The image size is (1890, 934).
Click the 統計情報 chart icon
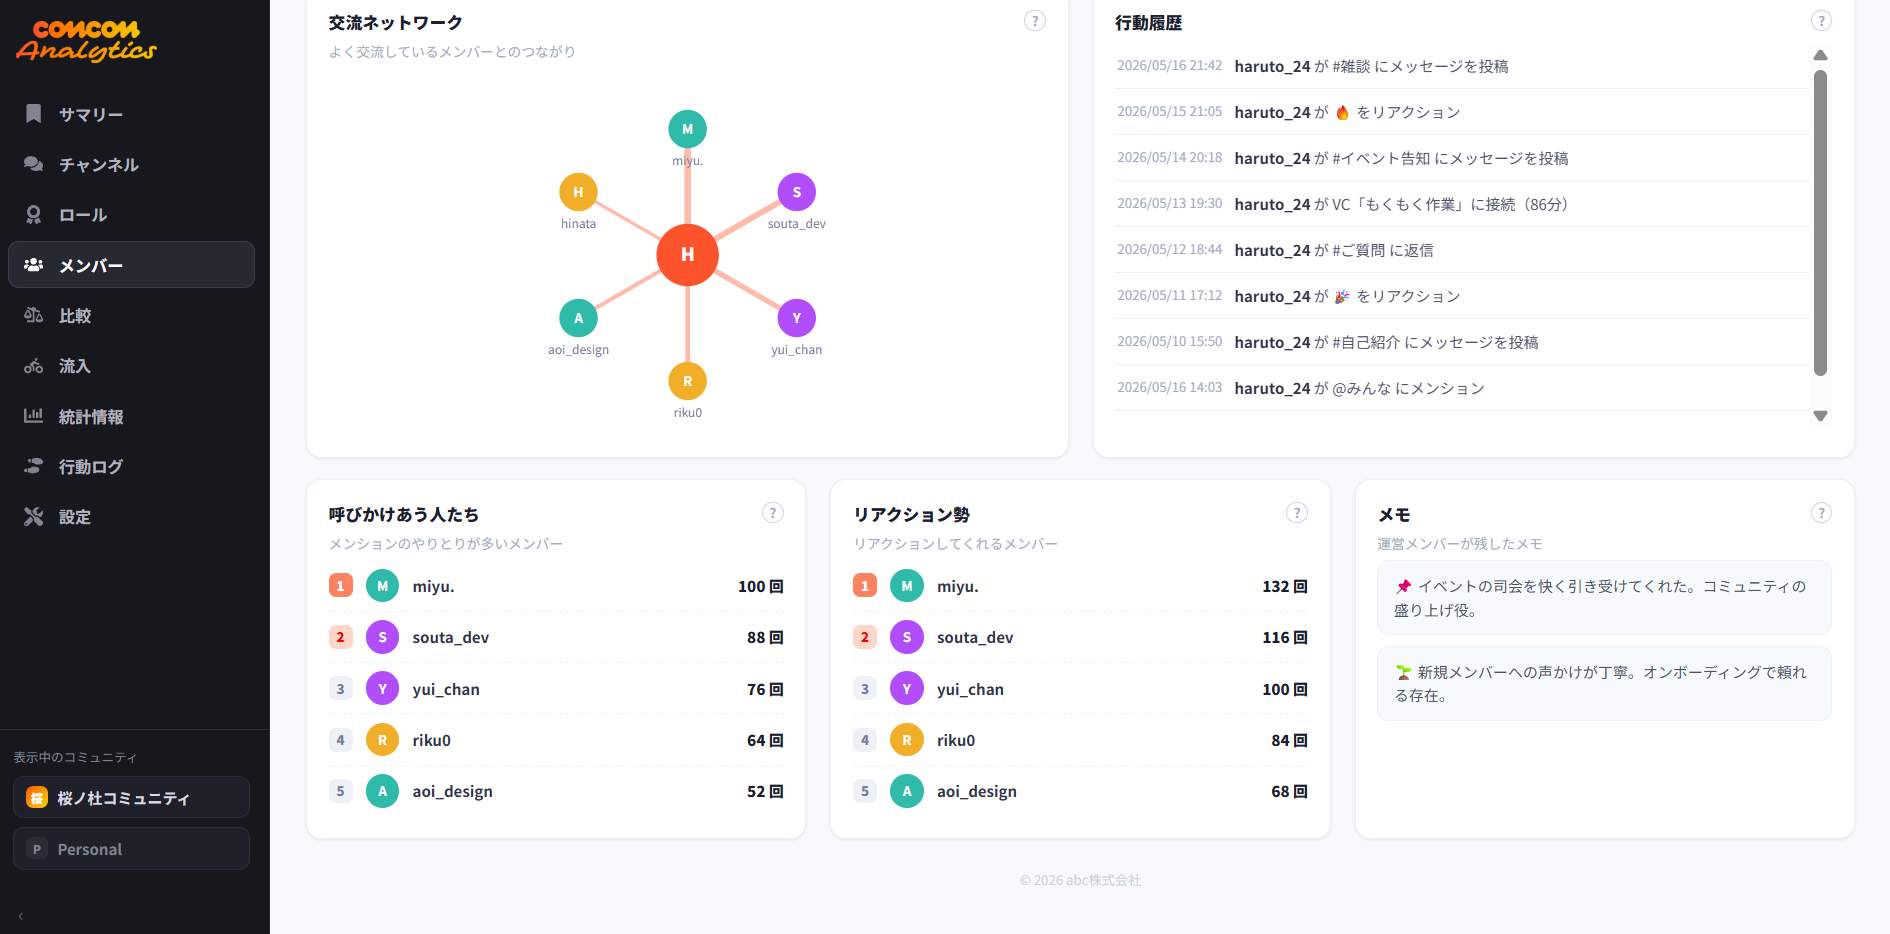point(33,416)
